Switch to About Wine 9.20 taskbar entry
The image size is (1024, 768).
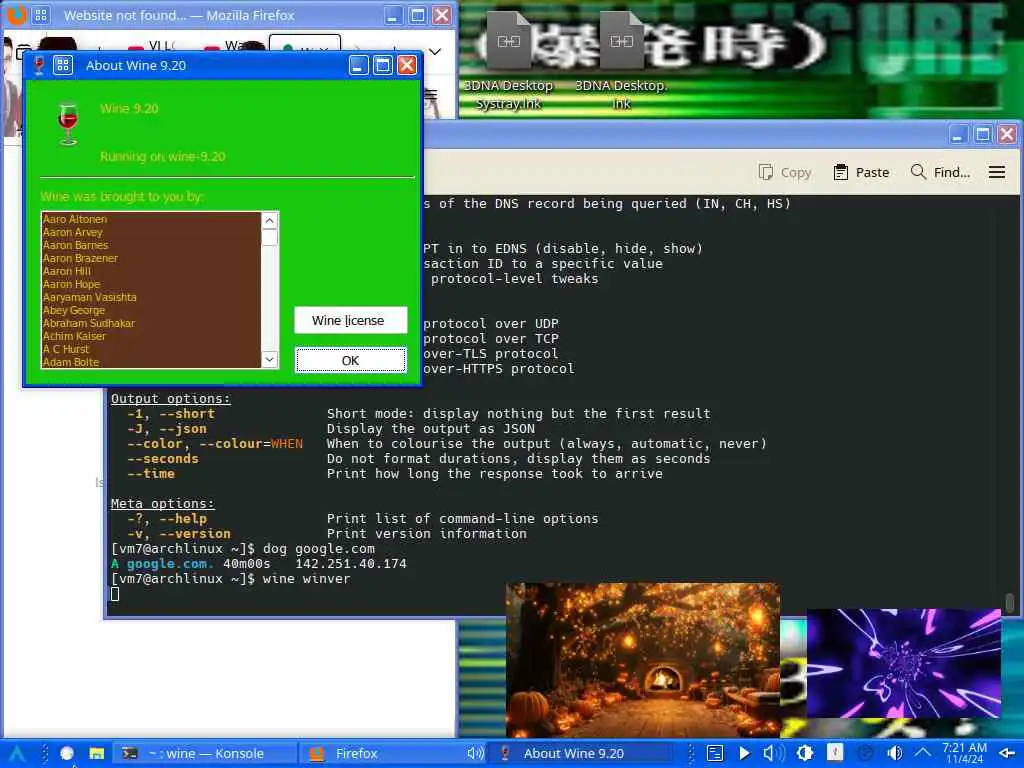(x=581, y=754)
